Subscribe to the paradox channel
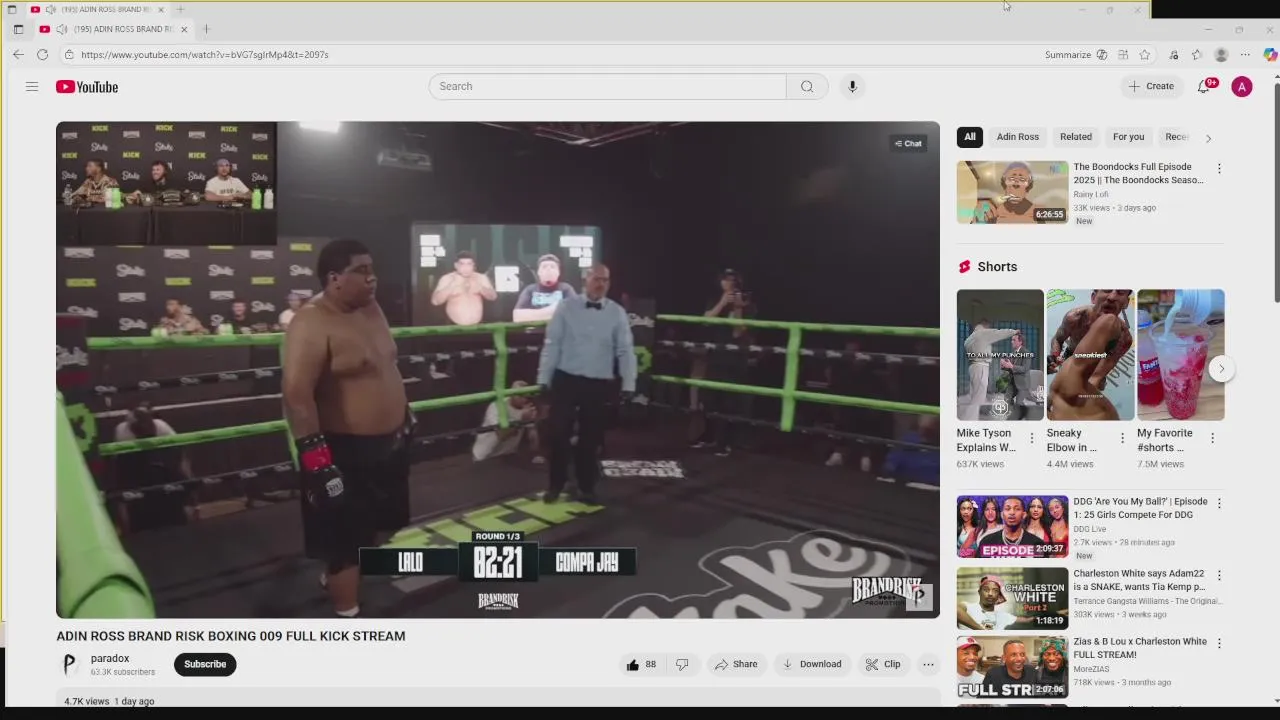 point(205,664)
